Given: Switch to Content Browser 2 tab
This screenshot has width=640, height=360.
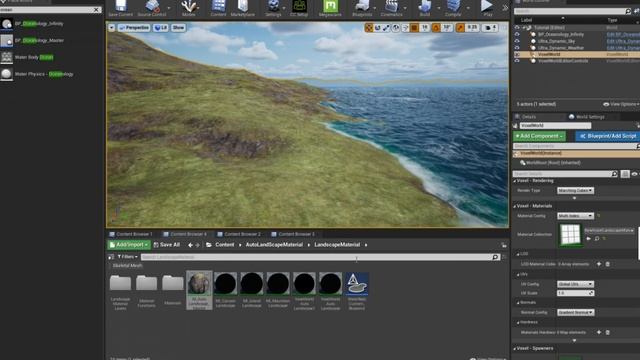Looking at the screenshot, I should pos(239,234).
